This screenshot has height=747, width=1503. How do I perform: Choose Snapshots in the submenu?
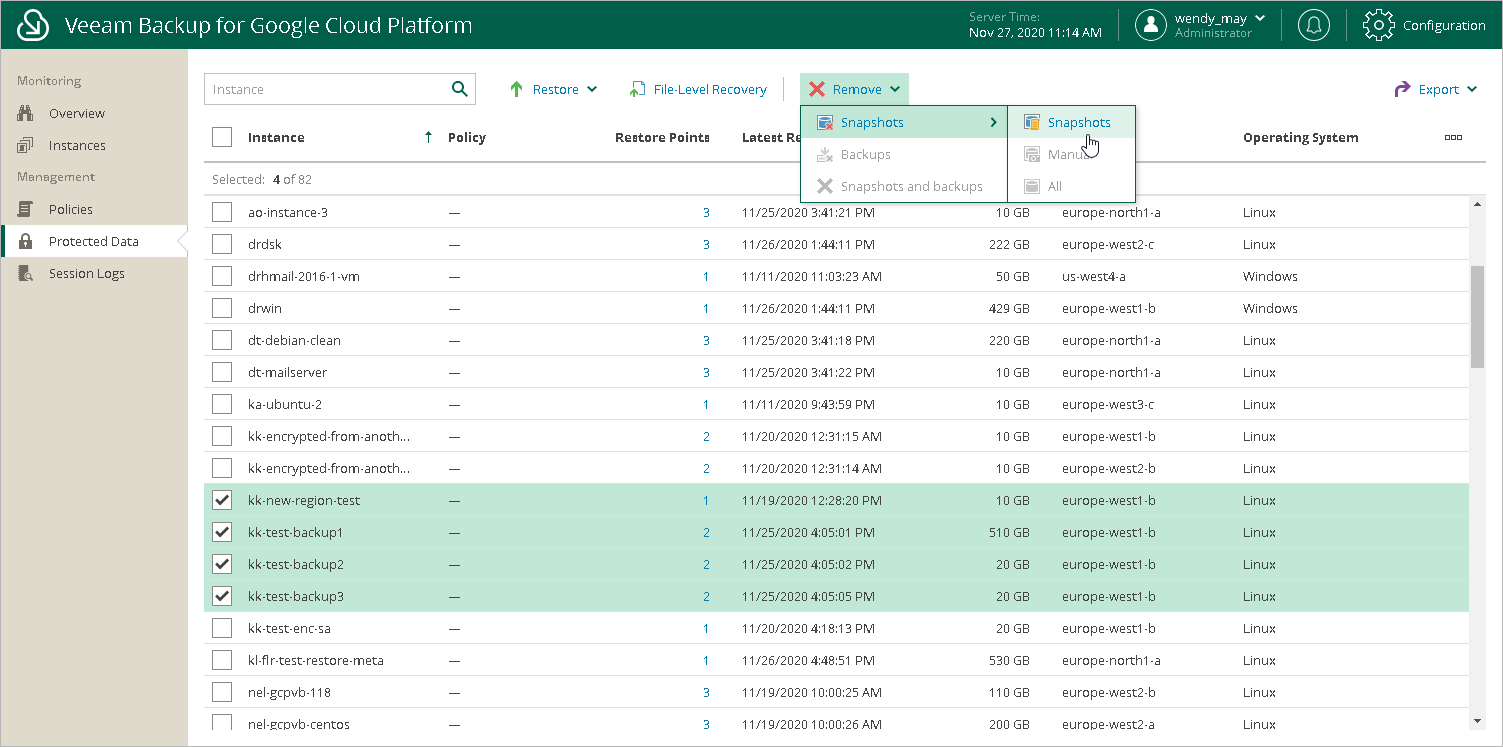click(x=1078, y=122)
